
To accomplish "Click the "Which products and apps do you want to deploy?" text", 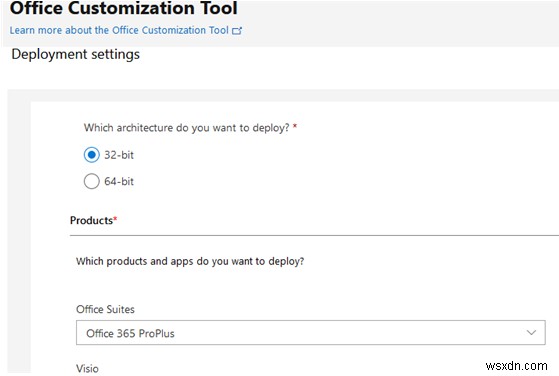I will tap(190, 261).
